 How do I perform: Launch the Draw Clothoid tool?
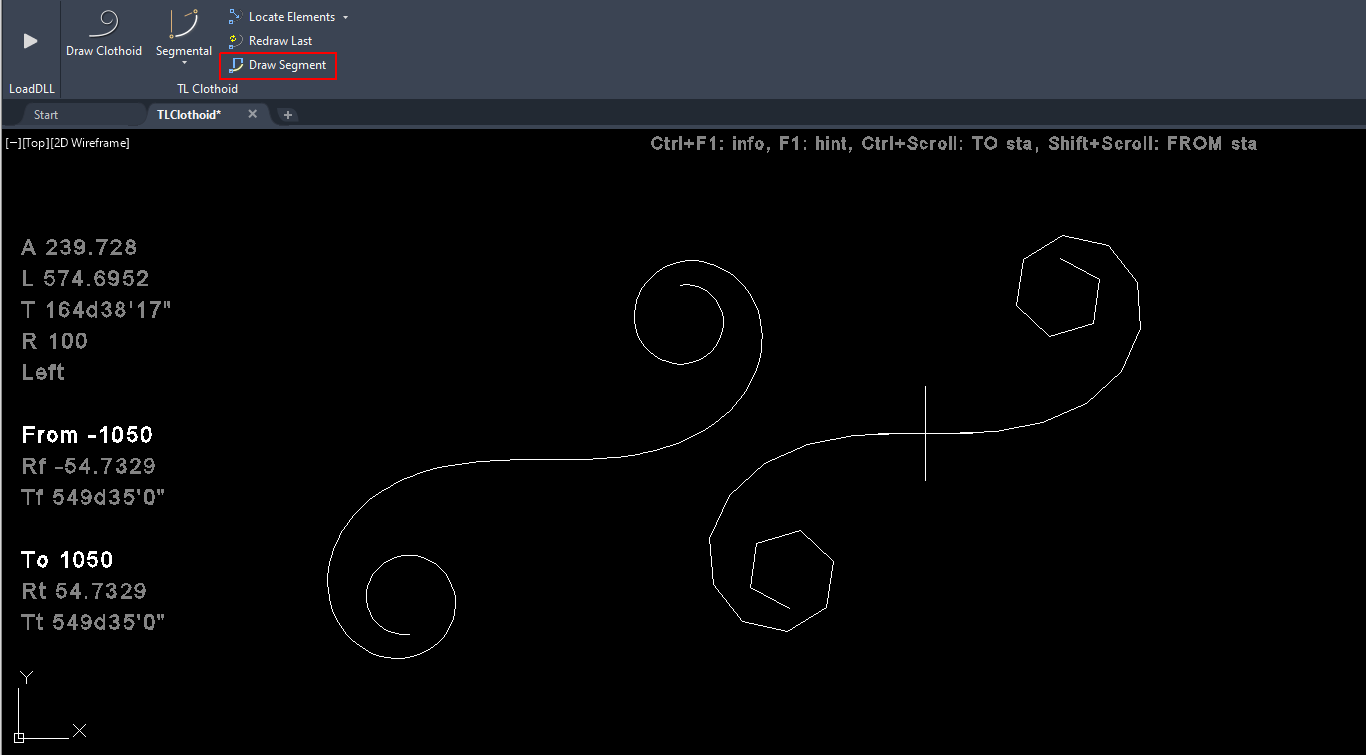pyautogui.click(x=104, y=32)
